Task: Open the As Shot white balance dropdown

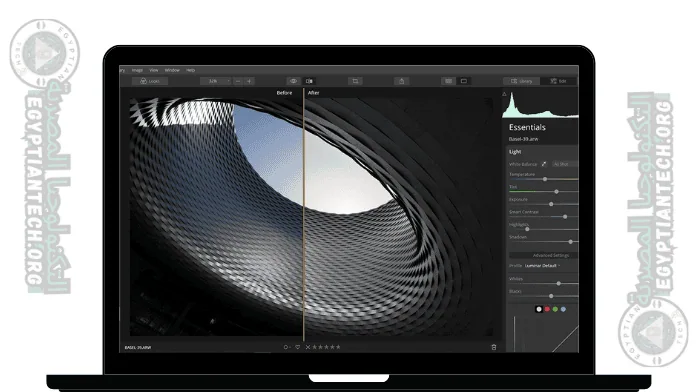Action: point(565,164)
